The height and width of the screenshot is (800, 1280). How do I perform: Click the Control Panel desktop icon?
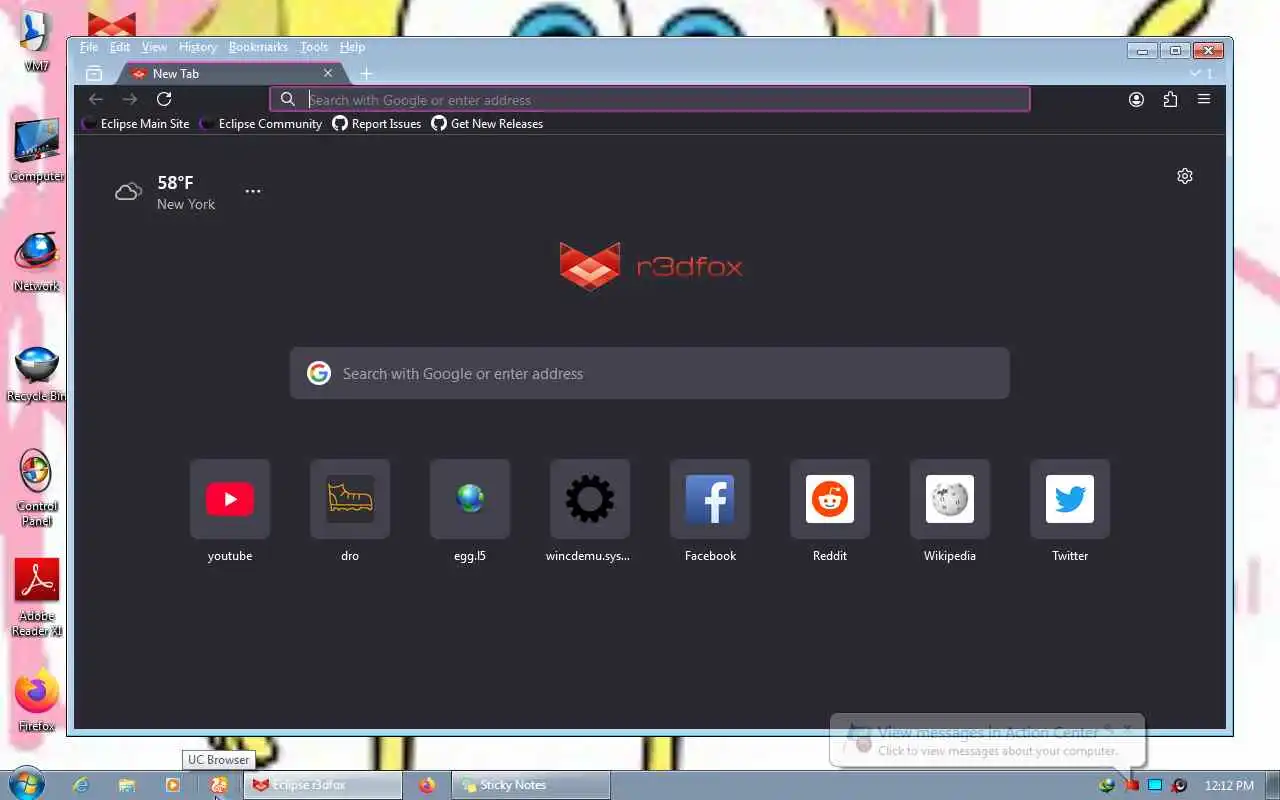37,487
